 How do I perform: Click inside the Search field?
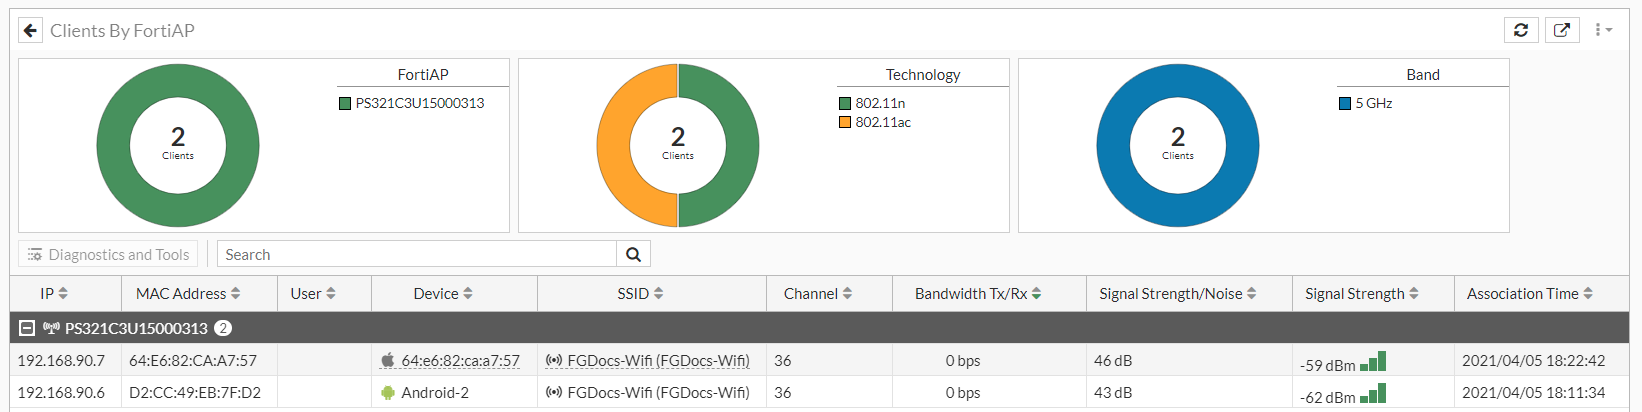coord(416,255)
